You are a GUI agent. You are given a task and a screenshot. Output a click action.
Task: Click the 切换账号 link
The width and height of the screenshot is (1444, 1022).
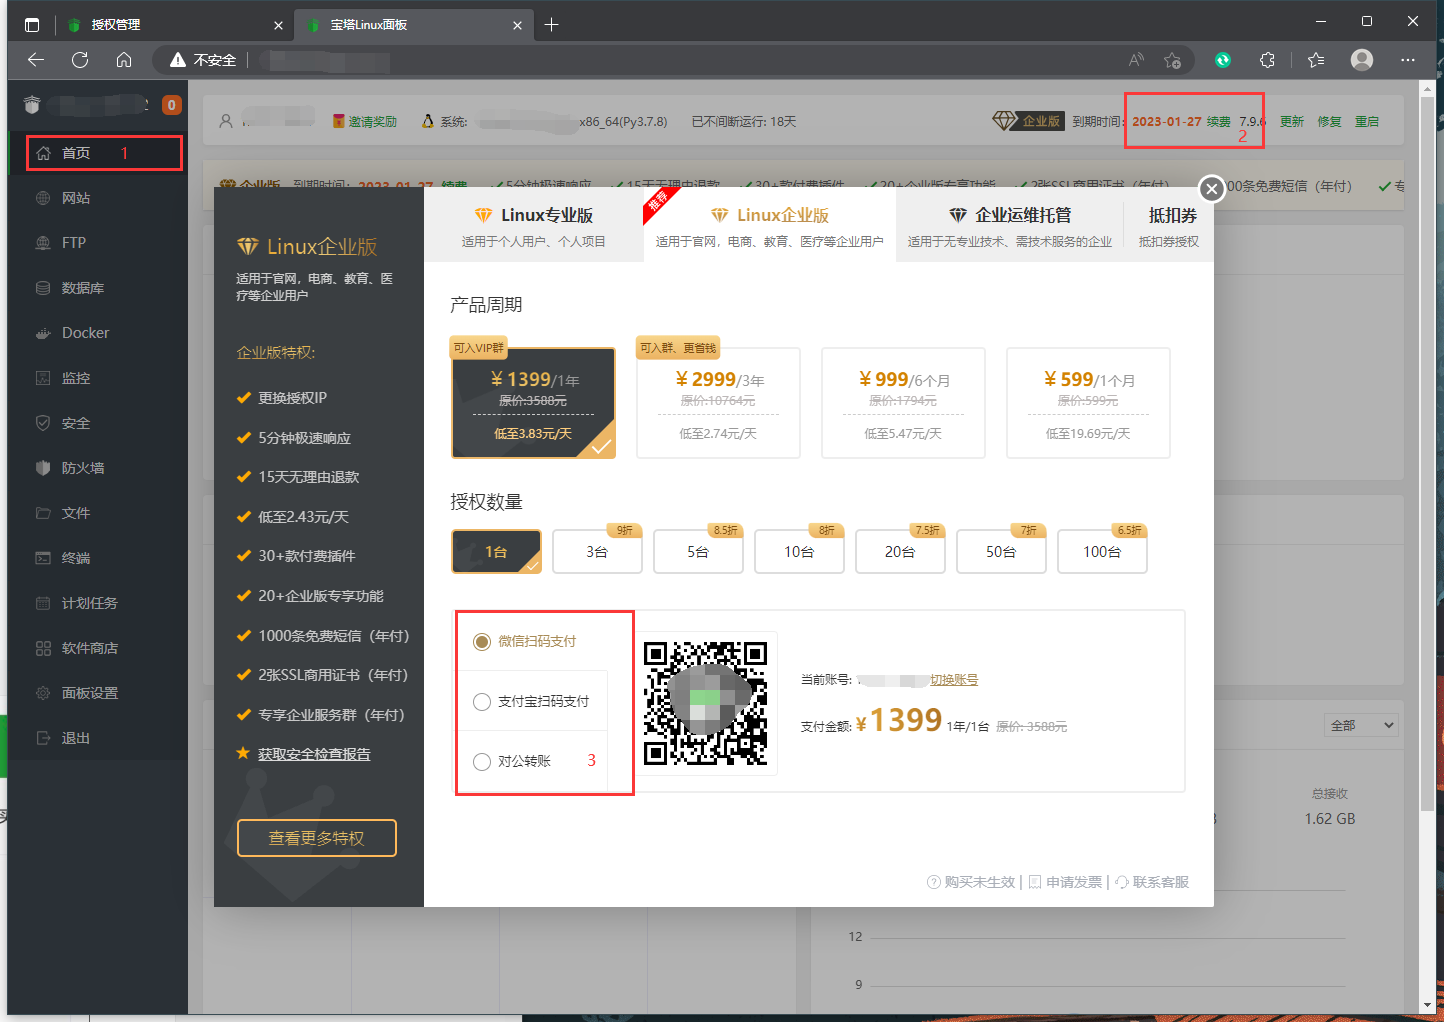(954, 680)
